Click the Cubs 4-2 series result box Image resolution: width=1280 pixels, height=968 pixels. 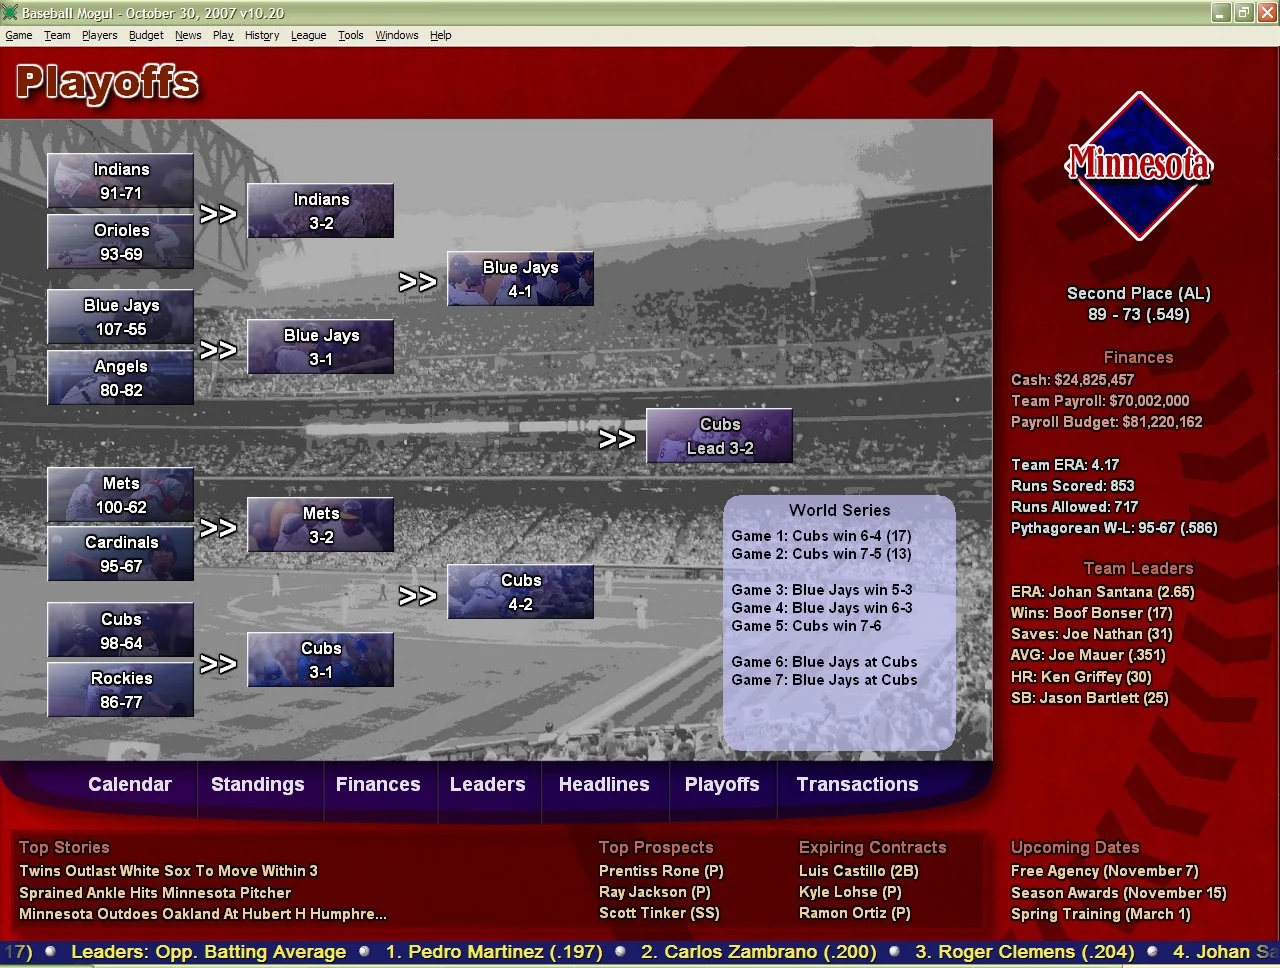click(x=520, y=591)
